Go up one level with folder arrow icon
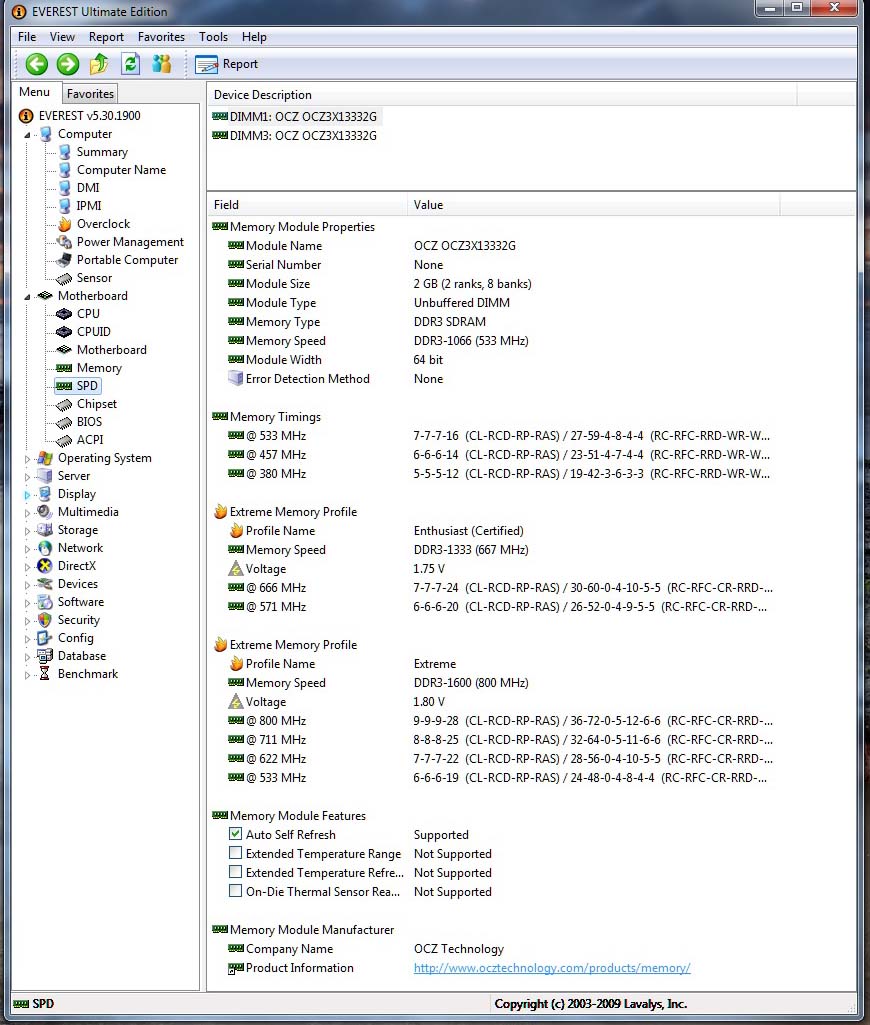The width and height of the screenshot is (870, 1025). 99,64
